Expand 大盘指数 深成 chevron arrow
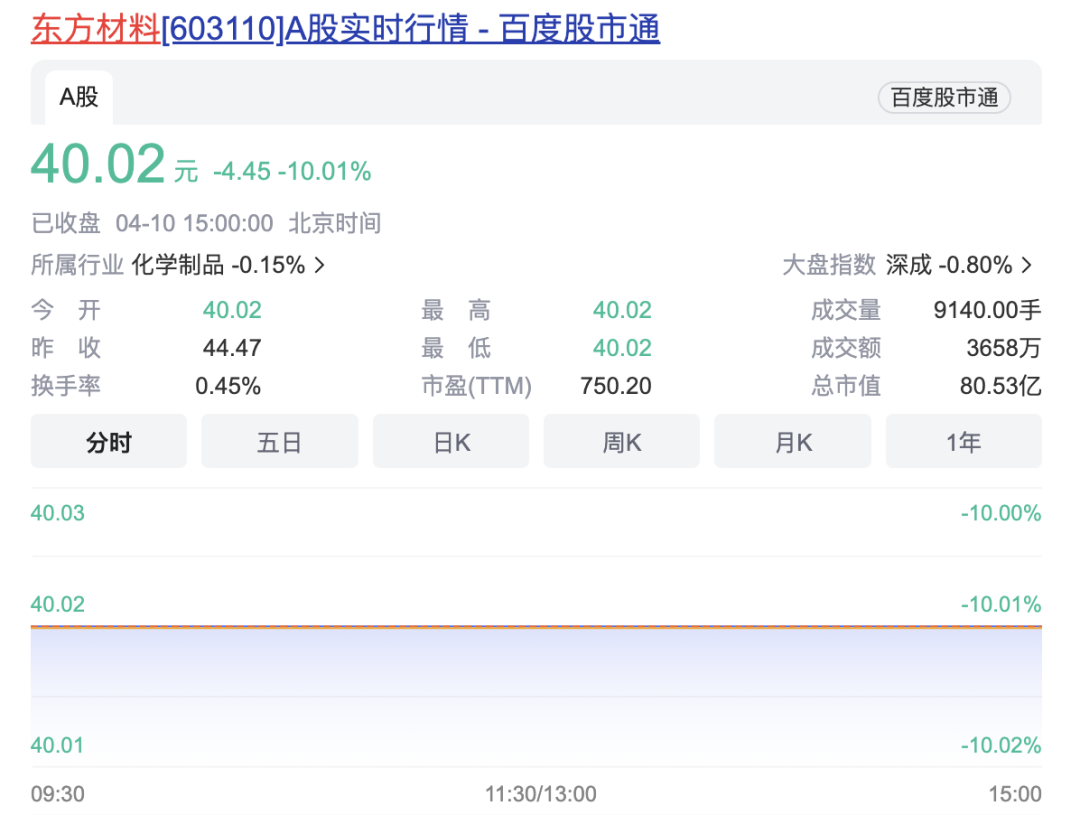The height and width of the screenshot is (815, 1080). (x=1027, y=265)
